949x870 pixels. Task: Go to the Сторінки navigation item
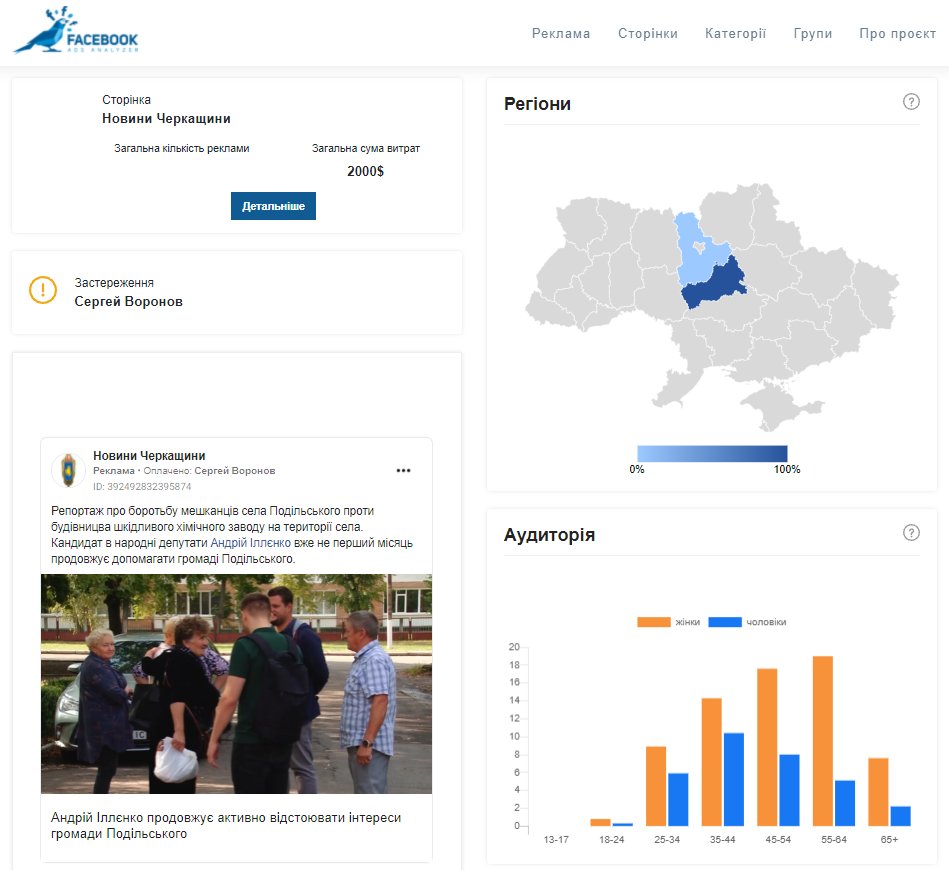point(648,34)
